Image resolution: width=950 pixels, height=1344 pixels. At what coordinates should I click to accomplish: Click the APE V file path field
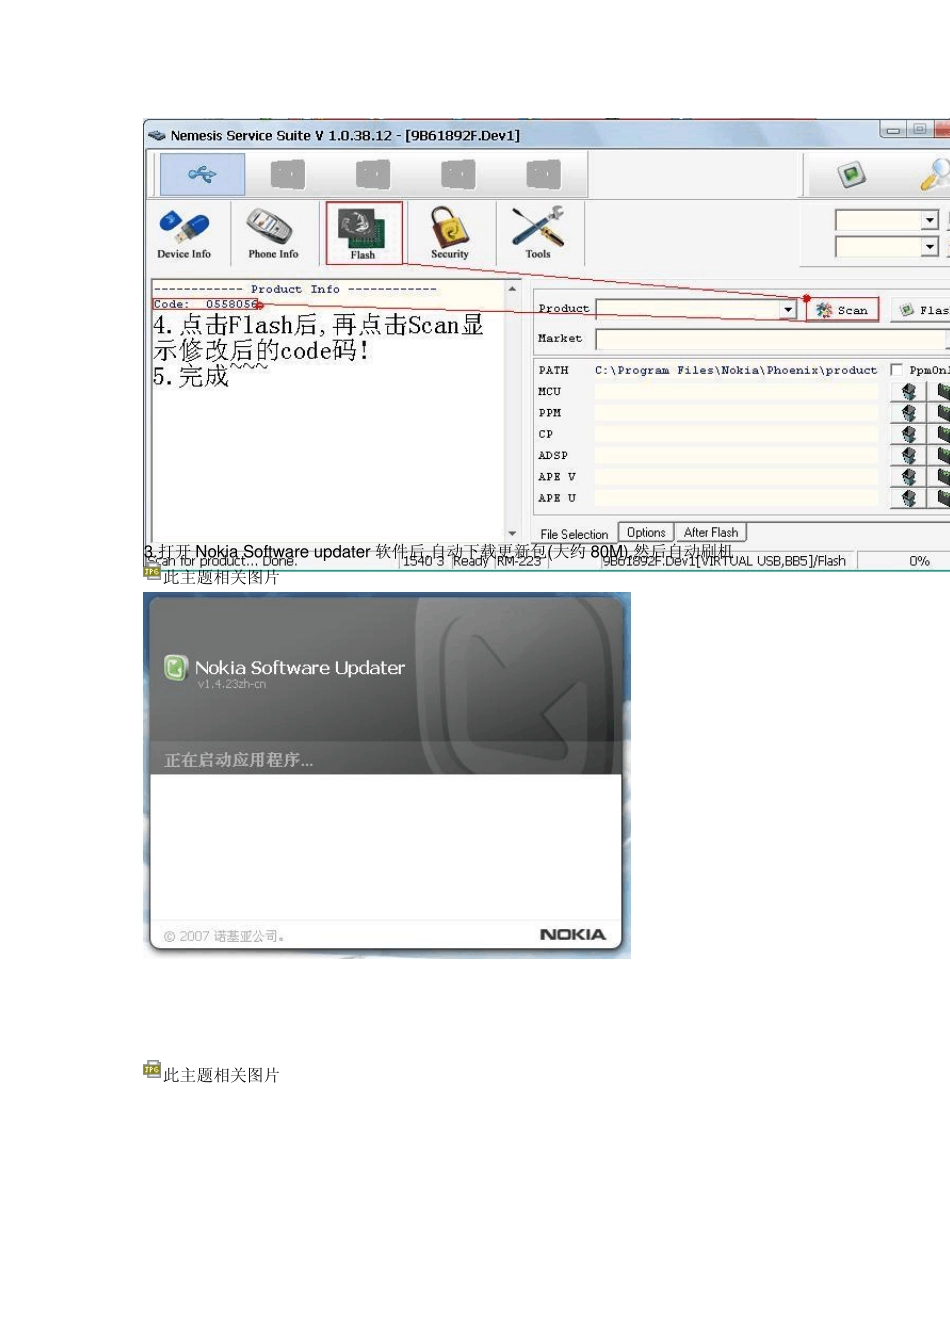coord(736,477)
